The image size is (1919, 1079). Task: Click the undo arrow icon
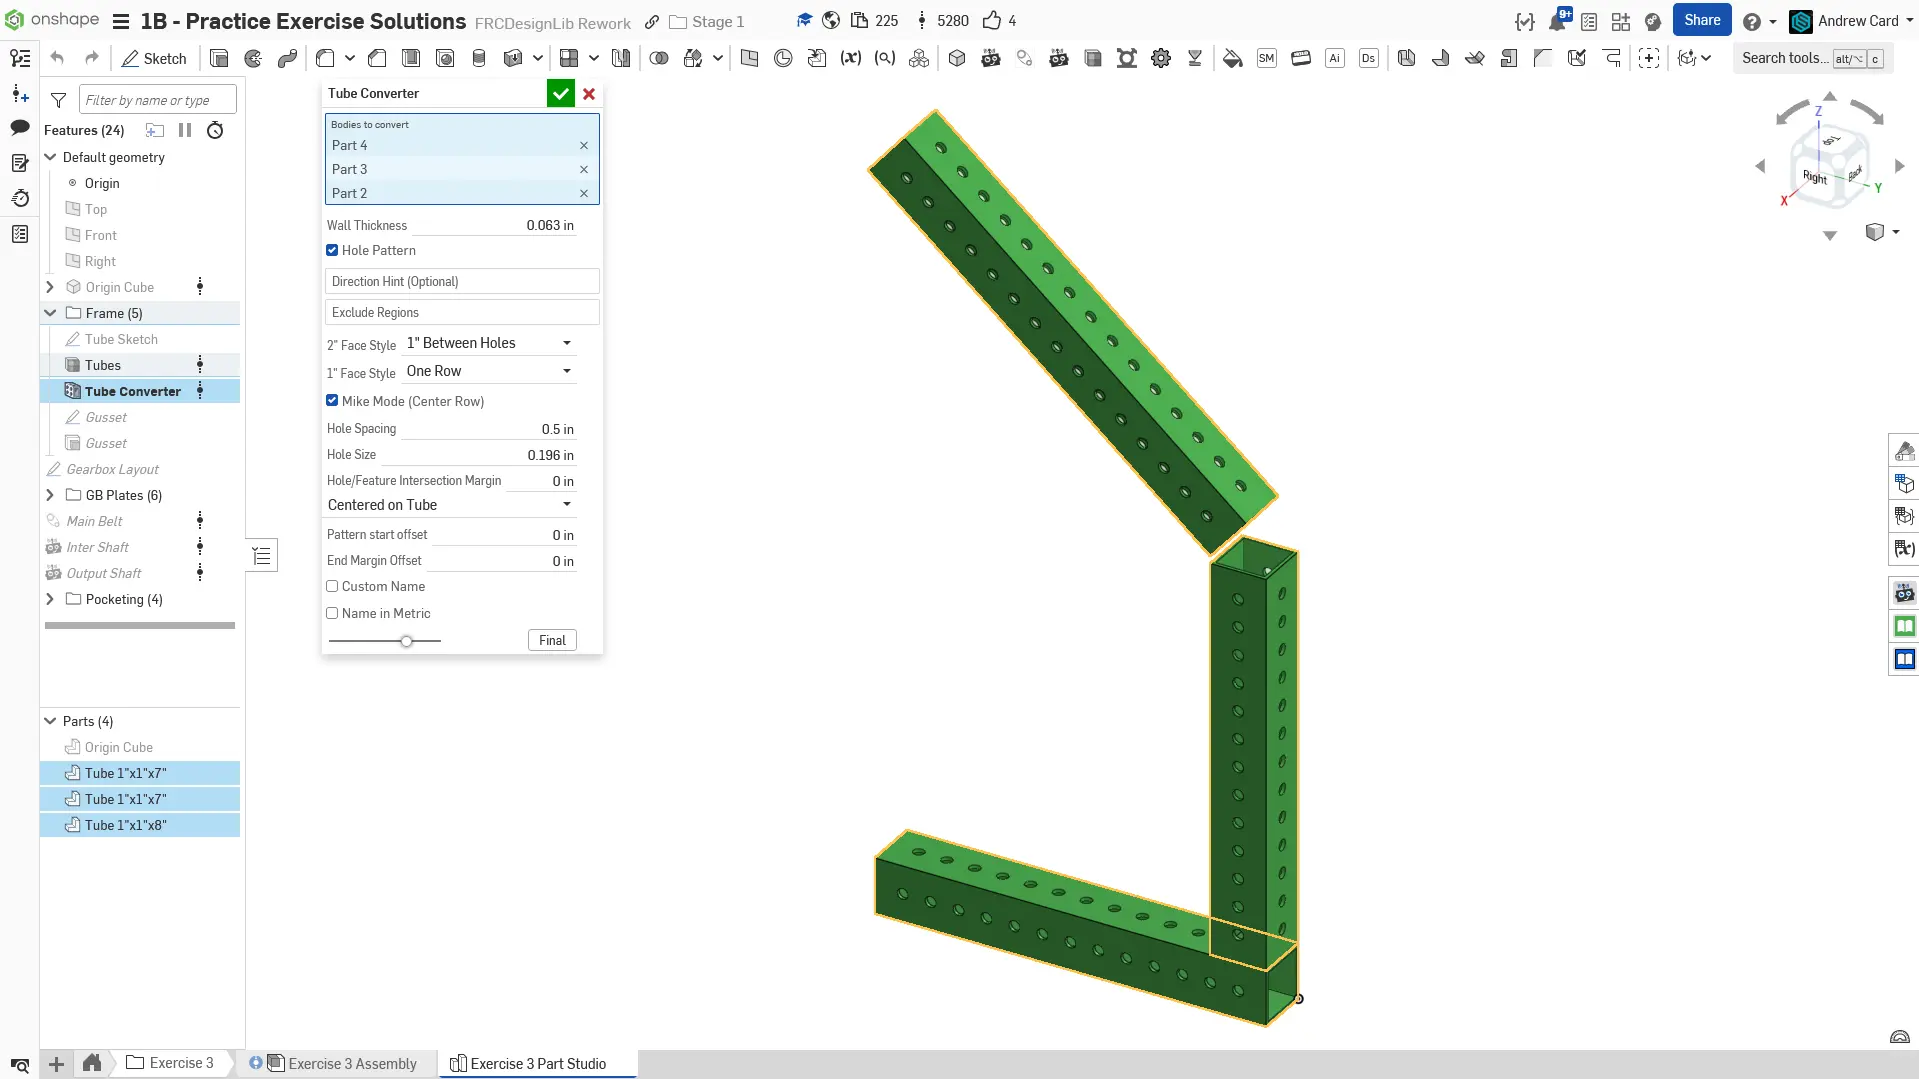tap(57, 58)
